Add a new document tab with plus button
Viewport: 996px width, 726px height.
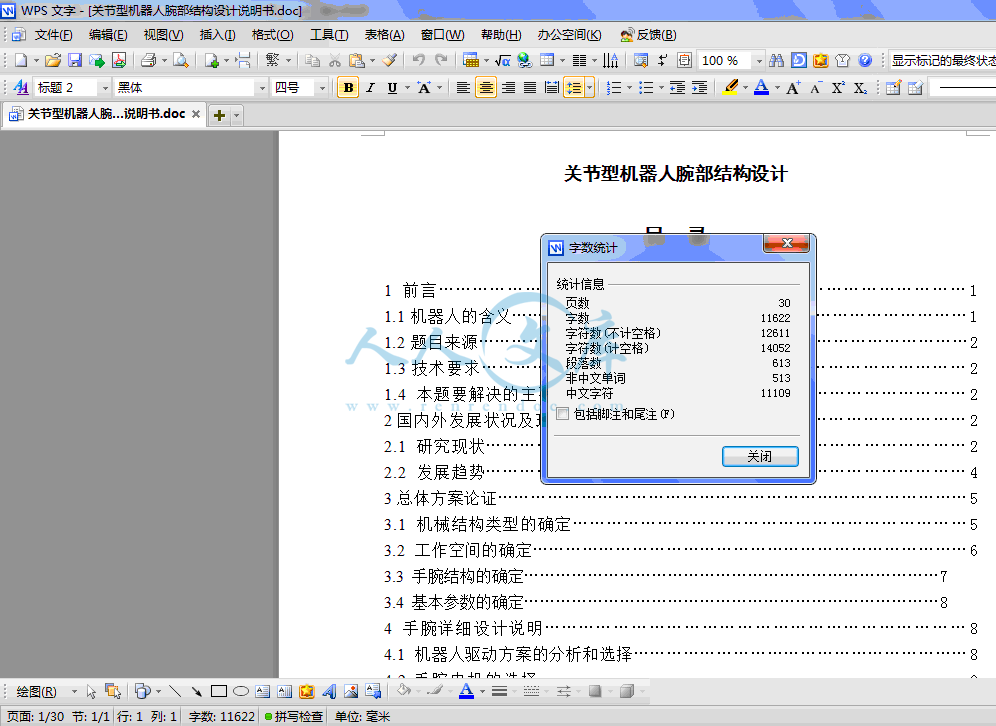coord(219,116)
